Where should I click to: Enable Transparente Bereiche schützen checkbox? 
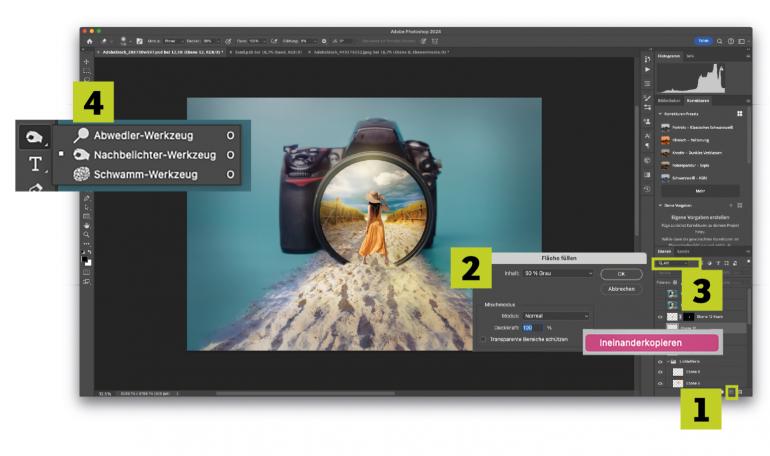(x=484, y=339)
